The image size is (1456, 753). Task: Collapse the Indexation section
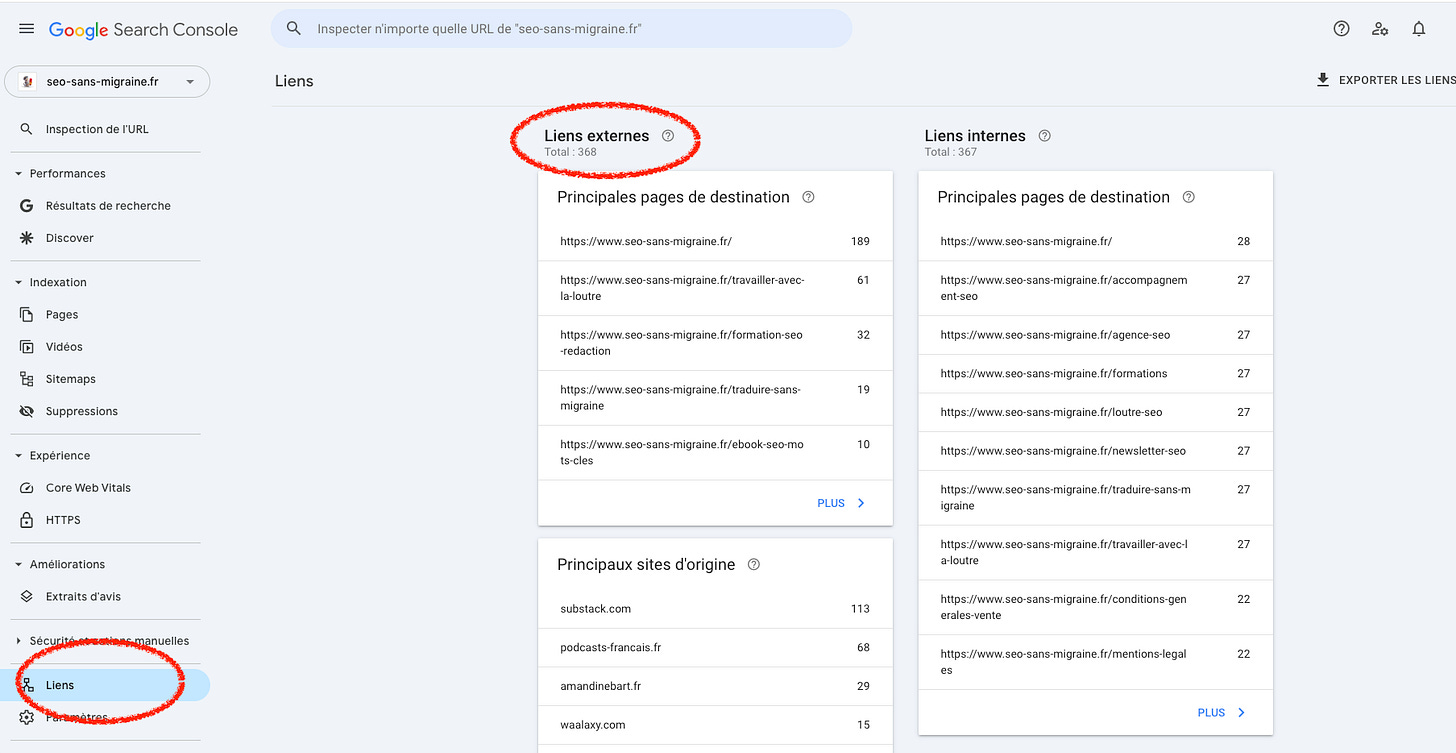[18, 283]
